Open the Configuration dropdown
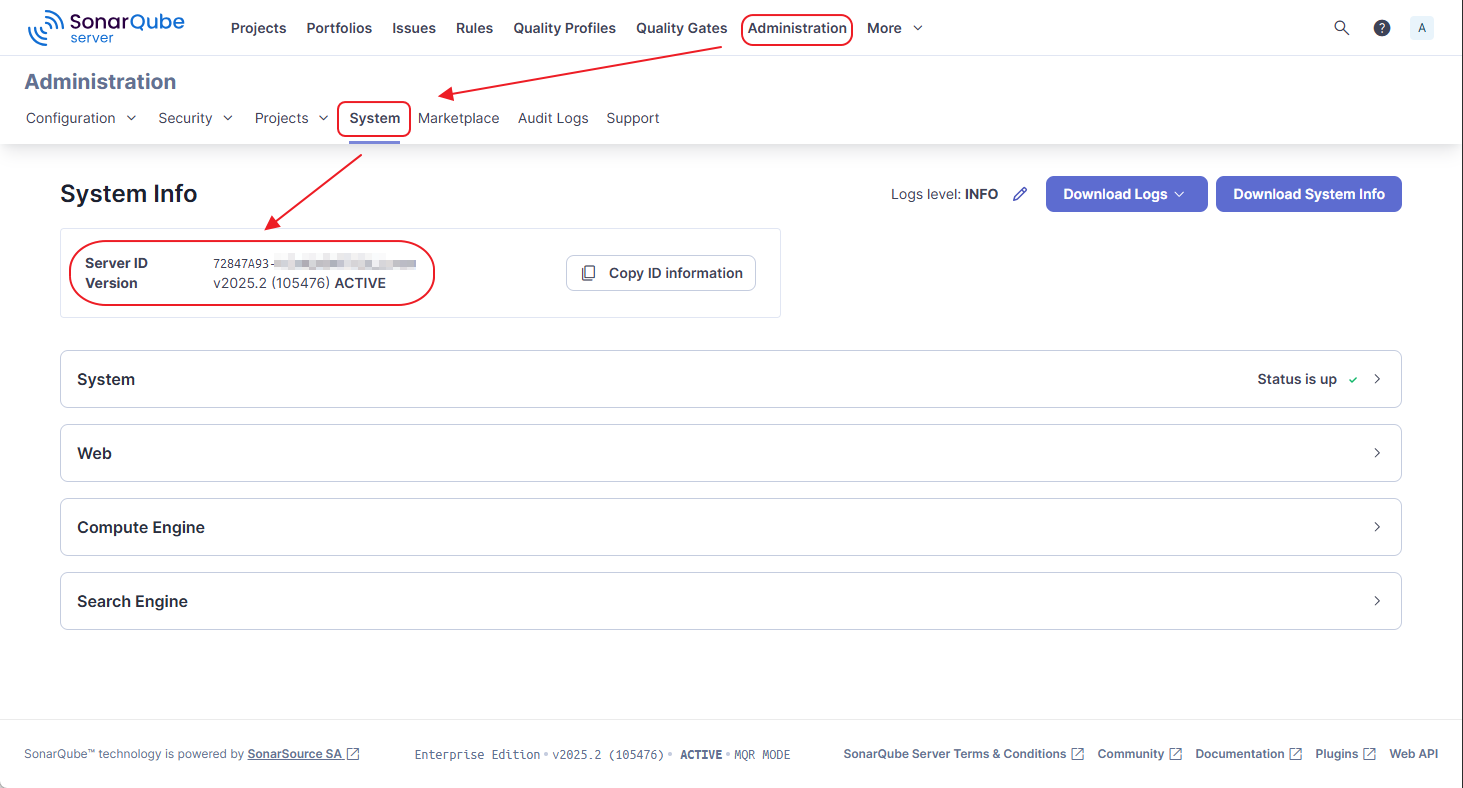This screenshot has height=788, width=1463. [81, 118]
